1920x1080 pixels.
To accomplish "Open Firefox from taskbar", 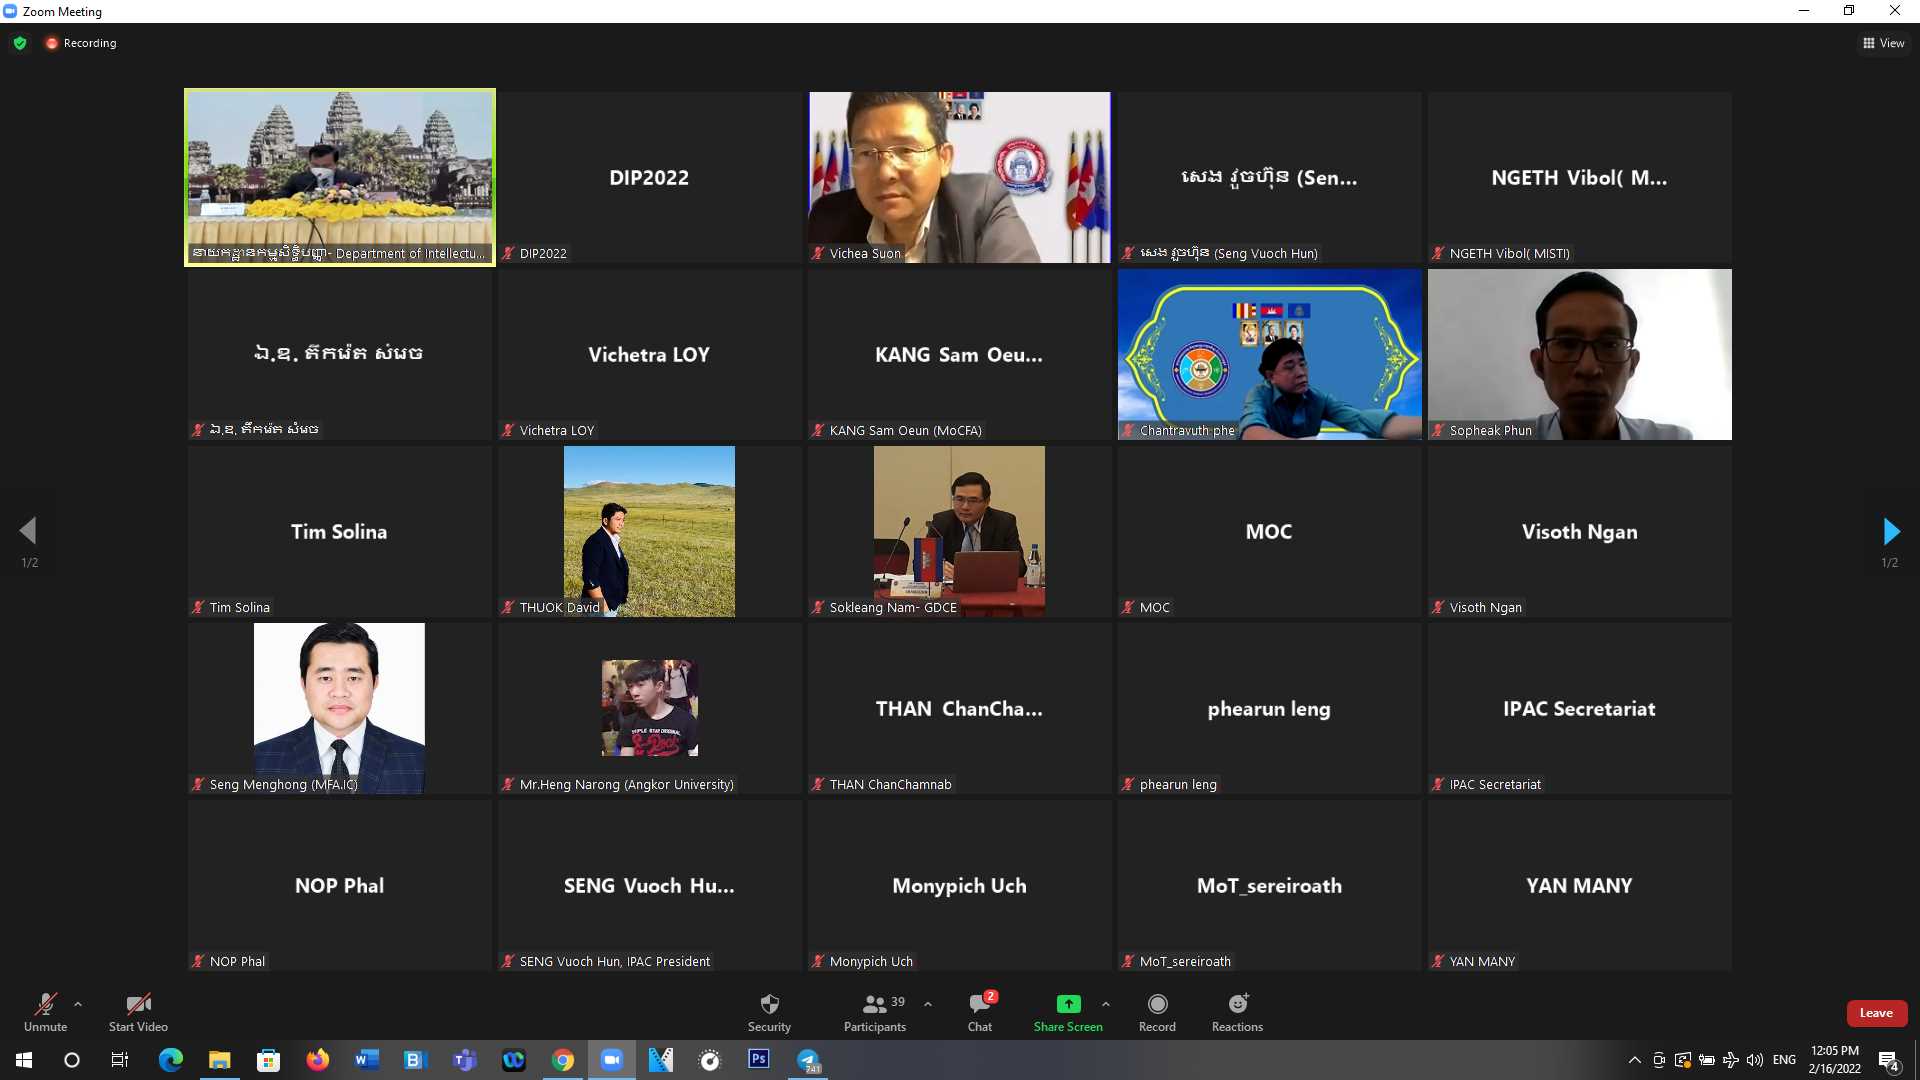I will pyautogui.click(x=318, y=1060).
